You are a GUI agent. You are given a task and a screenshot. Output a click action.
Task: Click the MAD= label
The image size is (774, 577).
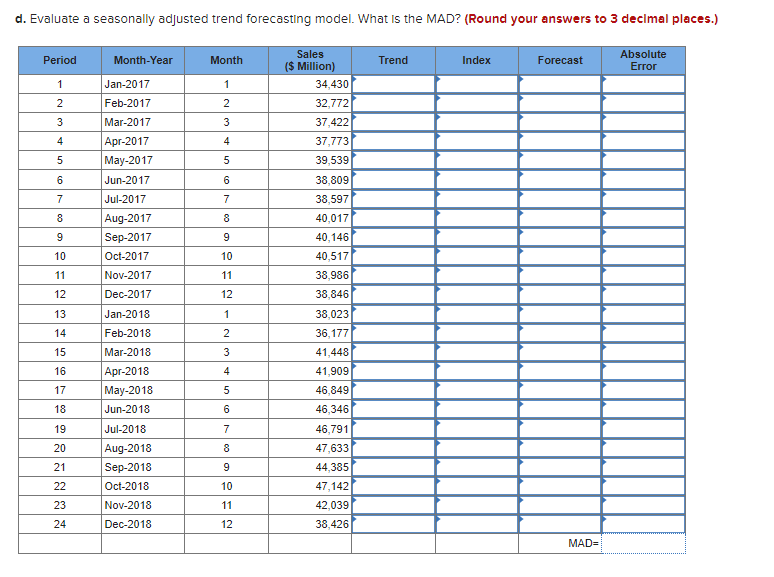coord(583,543)
